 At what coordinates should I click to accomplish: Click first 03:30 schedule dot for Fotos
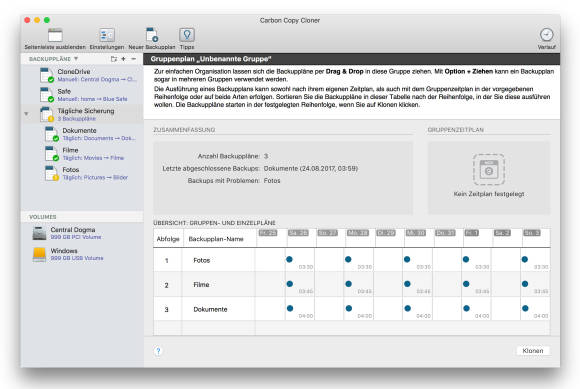tap(289, 259)
